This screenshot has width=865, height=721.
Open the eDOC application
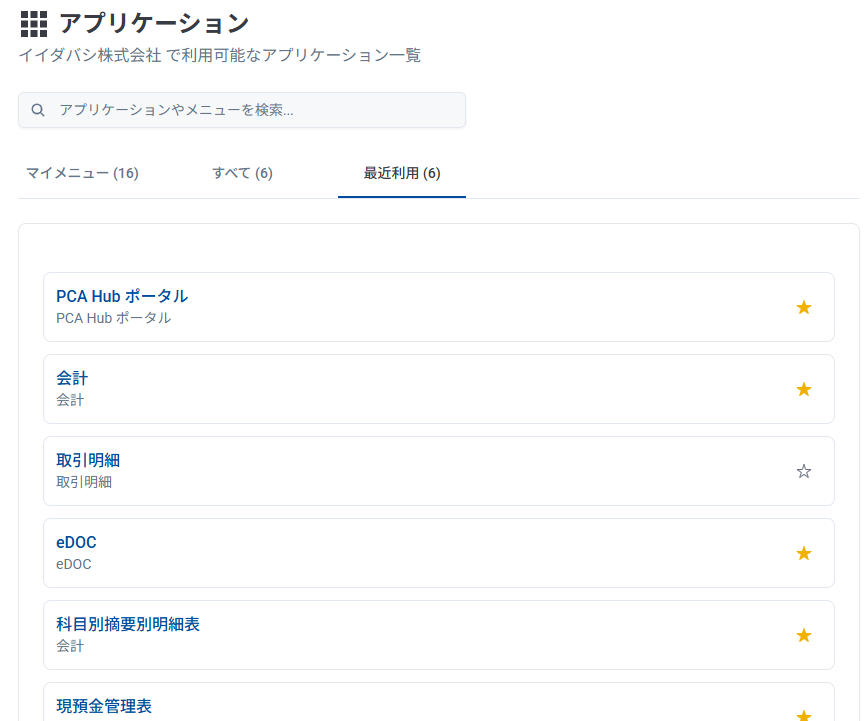[76, 542]
